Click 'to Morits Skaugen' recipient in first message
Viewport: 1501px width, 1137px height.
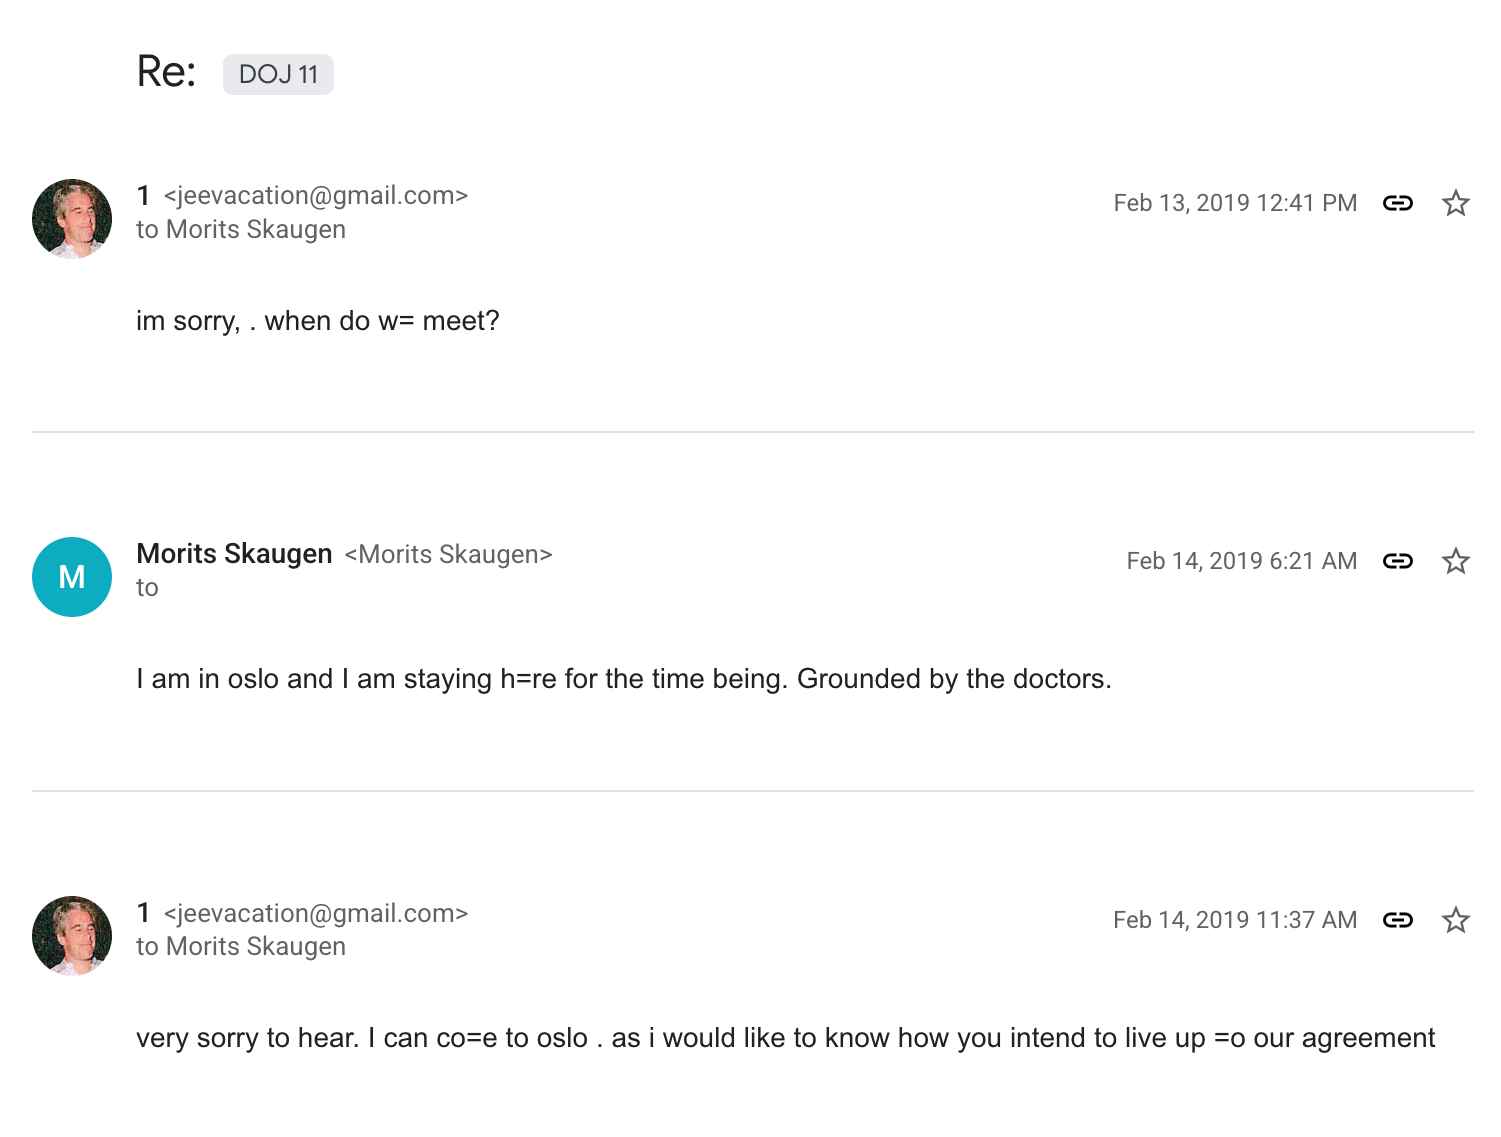pos(241,229)
